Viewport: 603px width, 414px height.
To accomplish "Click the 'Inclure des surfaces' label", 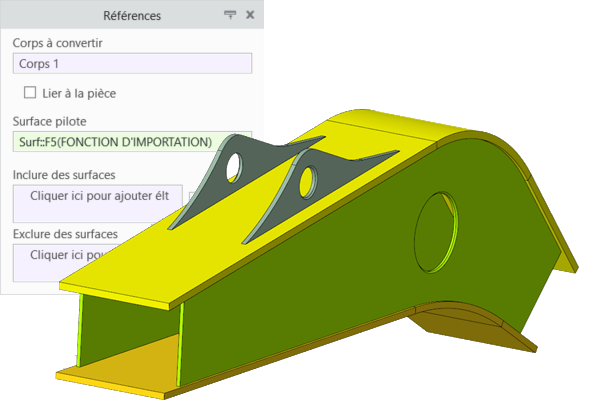I will [x=64, y=175].
